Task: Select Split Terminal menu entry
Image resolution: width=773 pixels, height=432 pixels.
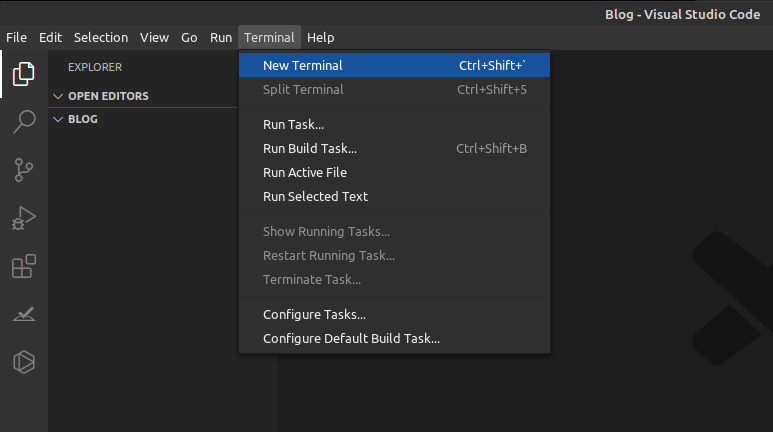Action: 394,89
